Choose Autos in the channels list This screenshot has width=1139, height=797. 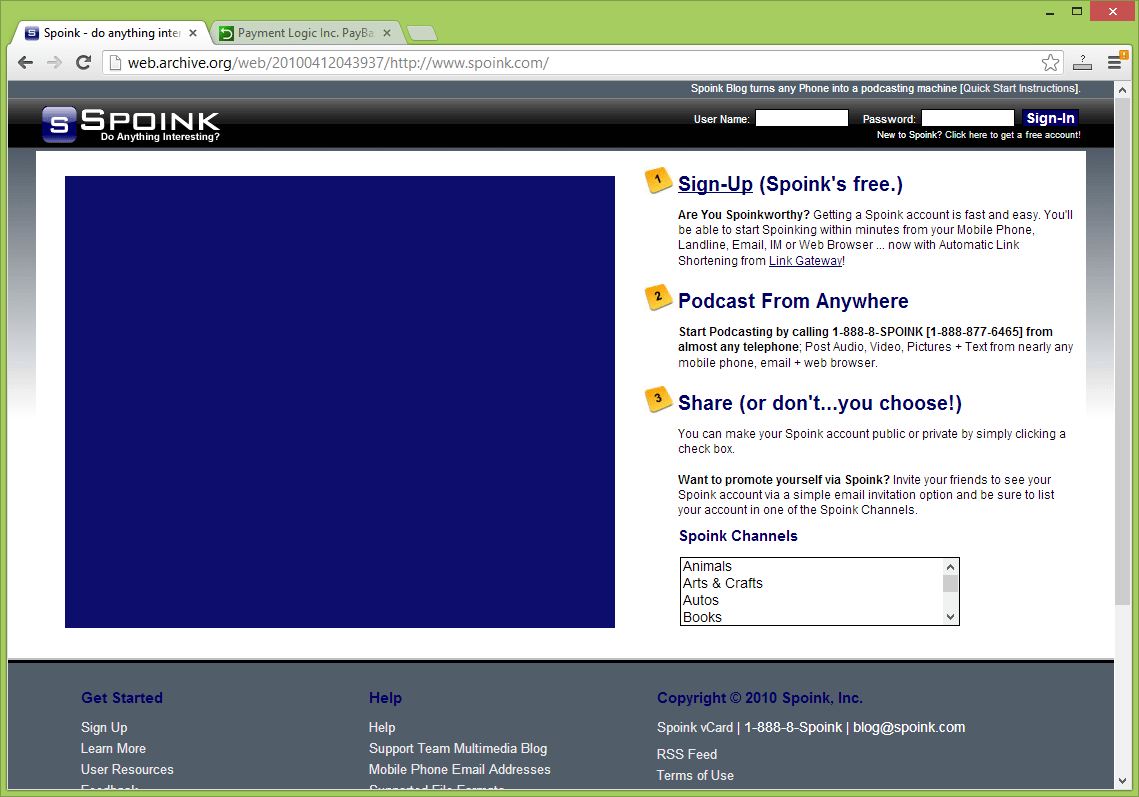point(811,600)
